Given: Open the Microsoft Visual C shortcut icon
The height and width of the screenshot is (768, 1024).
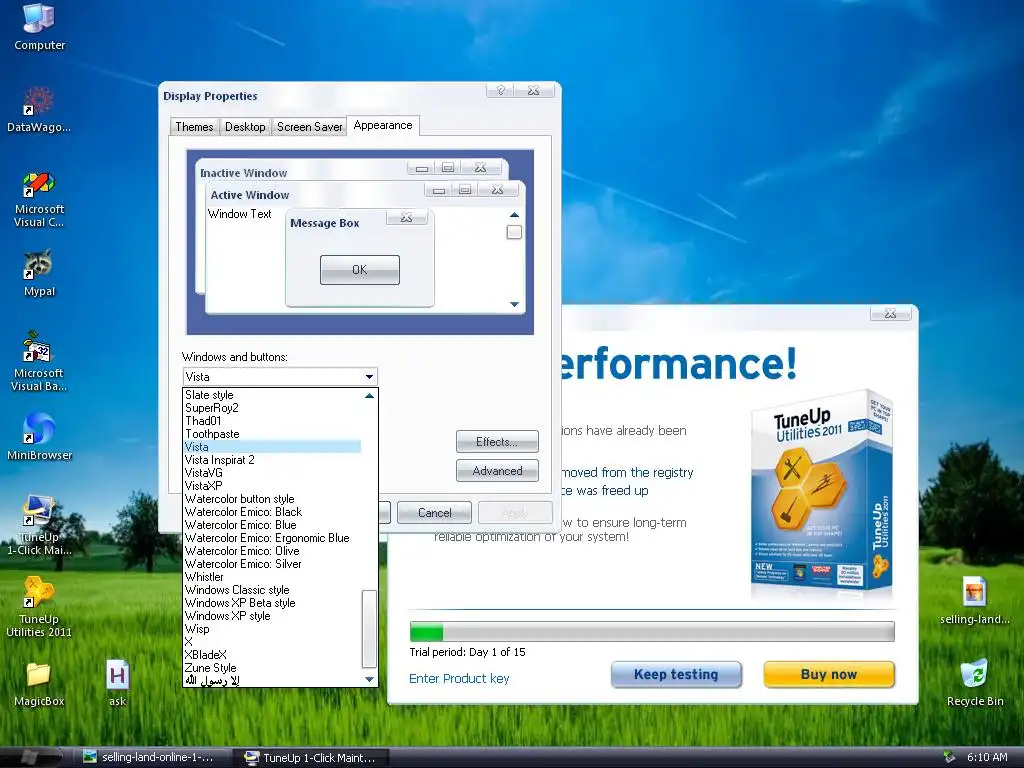Looking at the screenshot, I should (39, 199).
